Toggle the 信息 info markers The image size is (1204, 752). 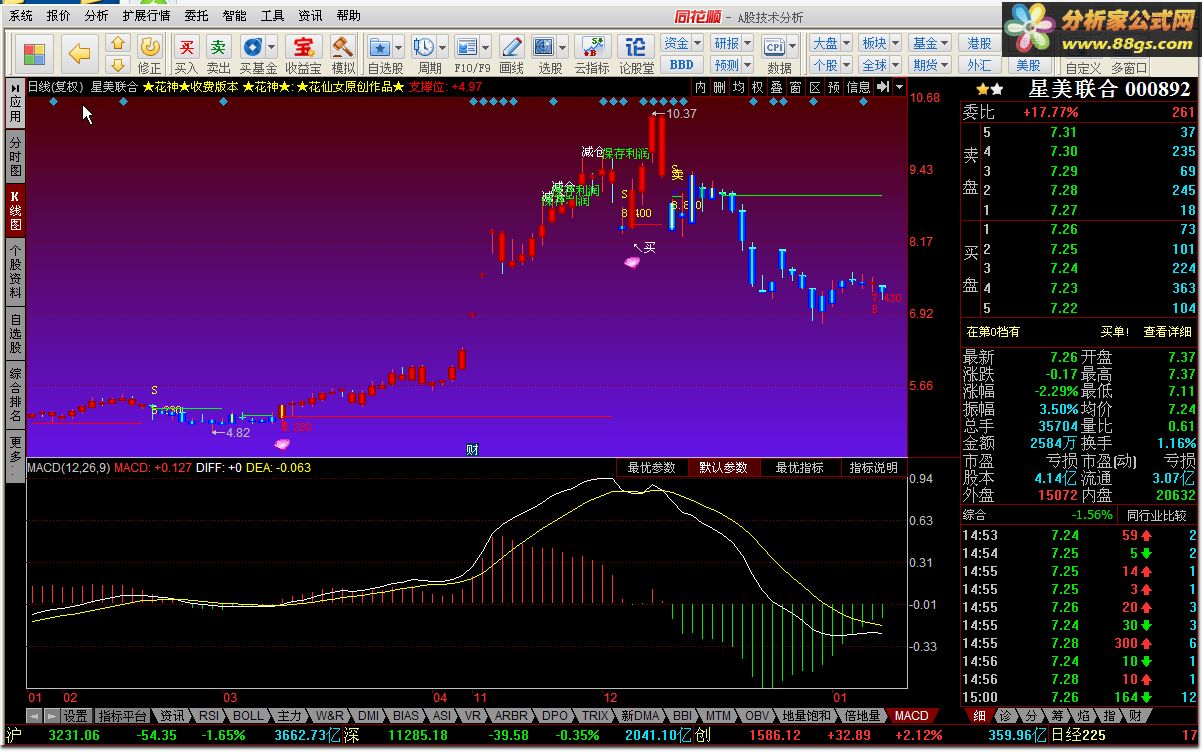(858, 87)
